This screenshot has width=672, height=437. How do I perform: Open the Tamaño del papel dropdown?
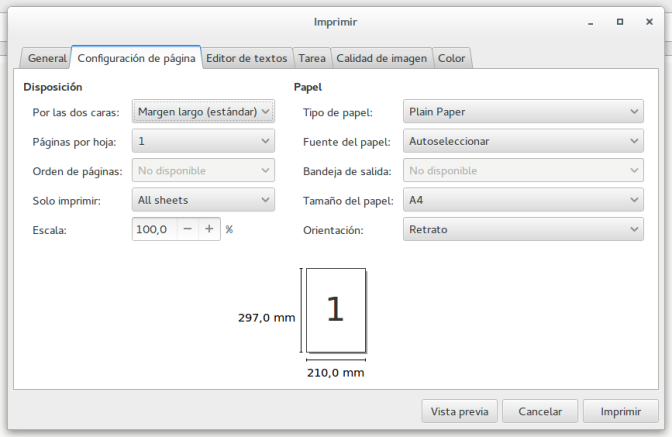click(522, 200)
